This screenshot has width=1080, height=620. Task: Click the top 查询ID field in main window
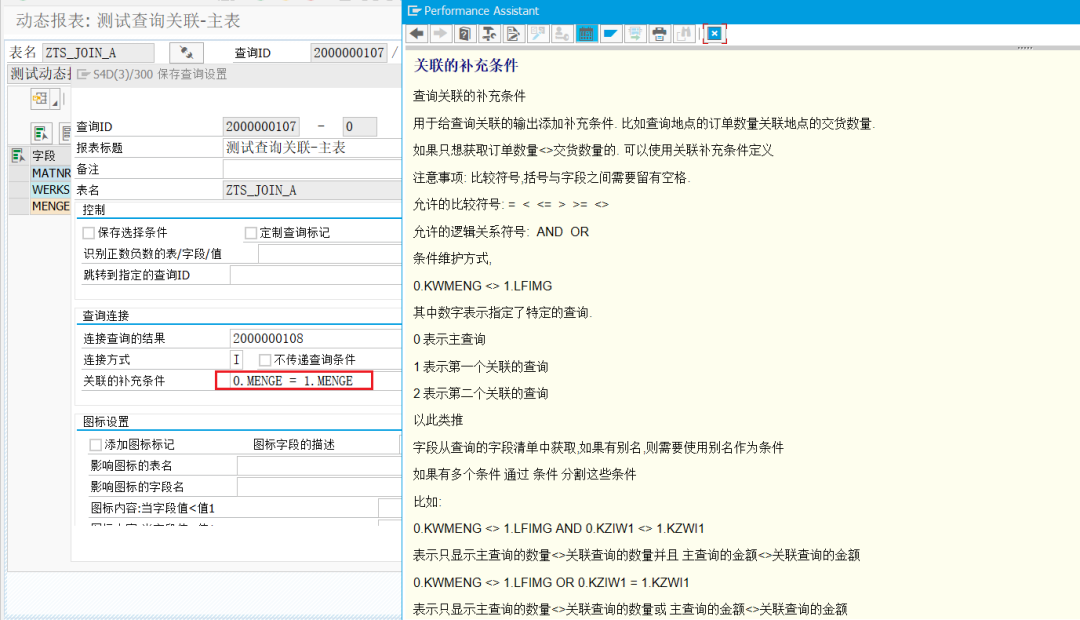coord(349,52)
